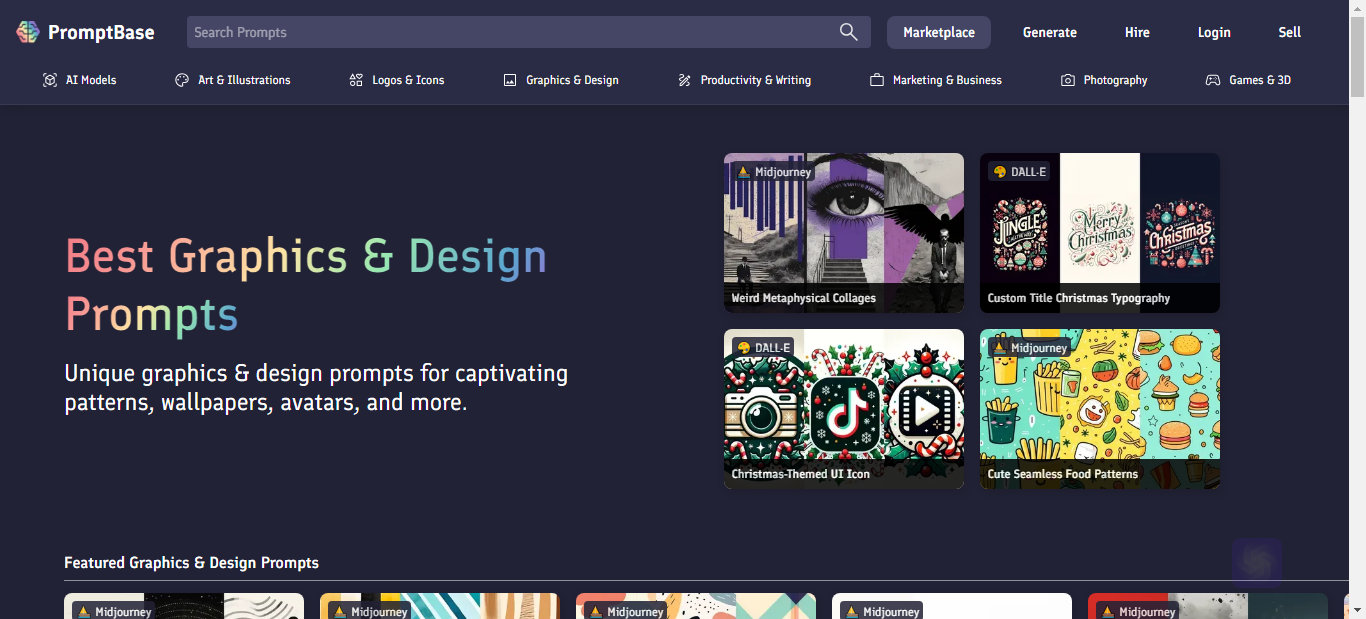Open Cute Seamless Food Patterns thumbnail
The image size is (1366, 619).
[x=1100, y=409]
